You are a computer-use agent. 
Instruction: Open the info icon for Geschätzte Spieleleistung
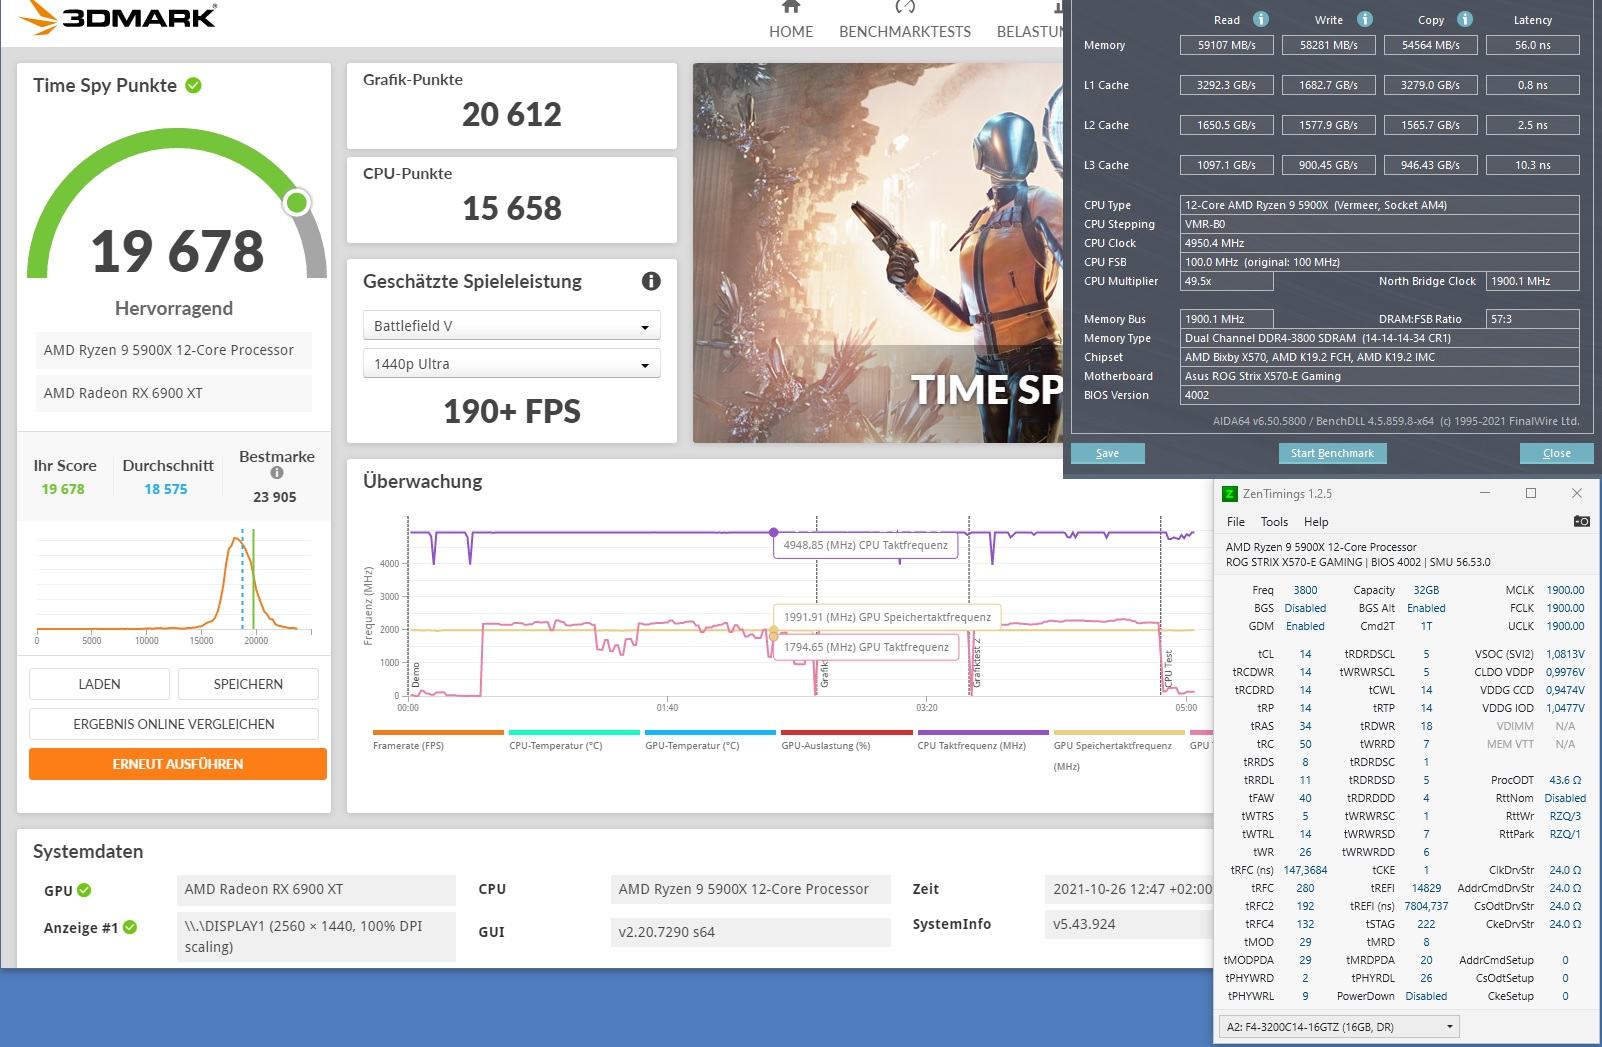click(651, 281)
